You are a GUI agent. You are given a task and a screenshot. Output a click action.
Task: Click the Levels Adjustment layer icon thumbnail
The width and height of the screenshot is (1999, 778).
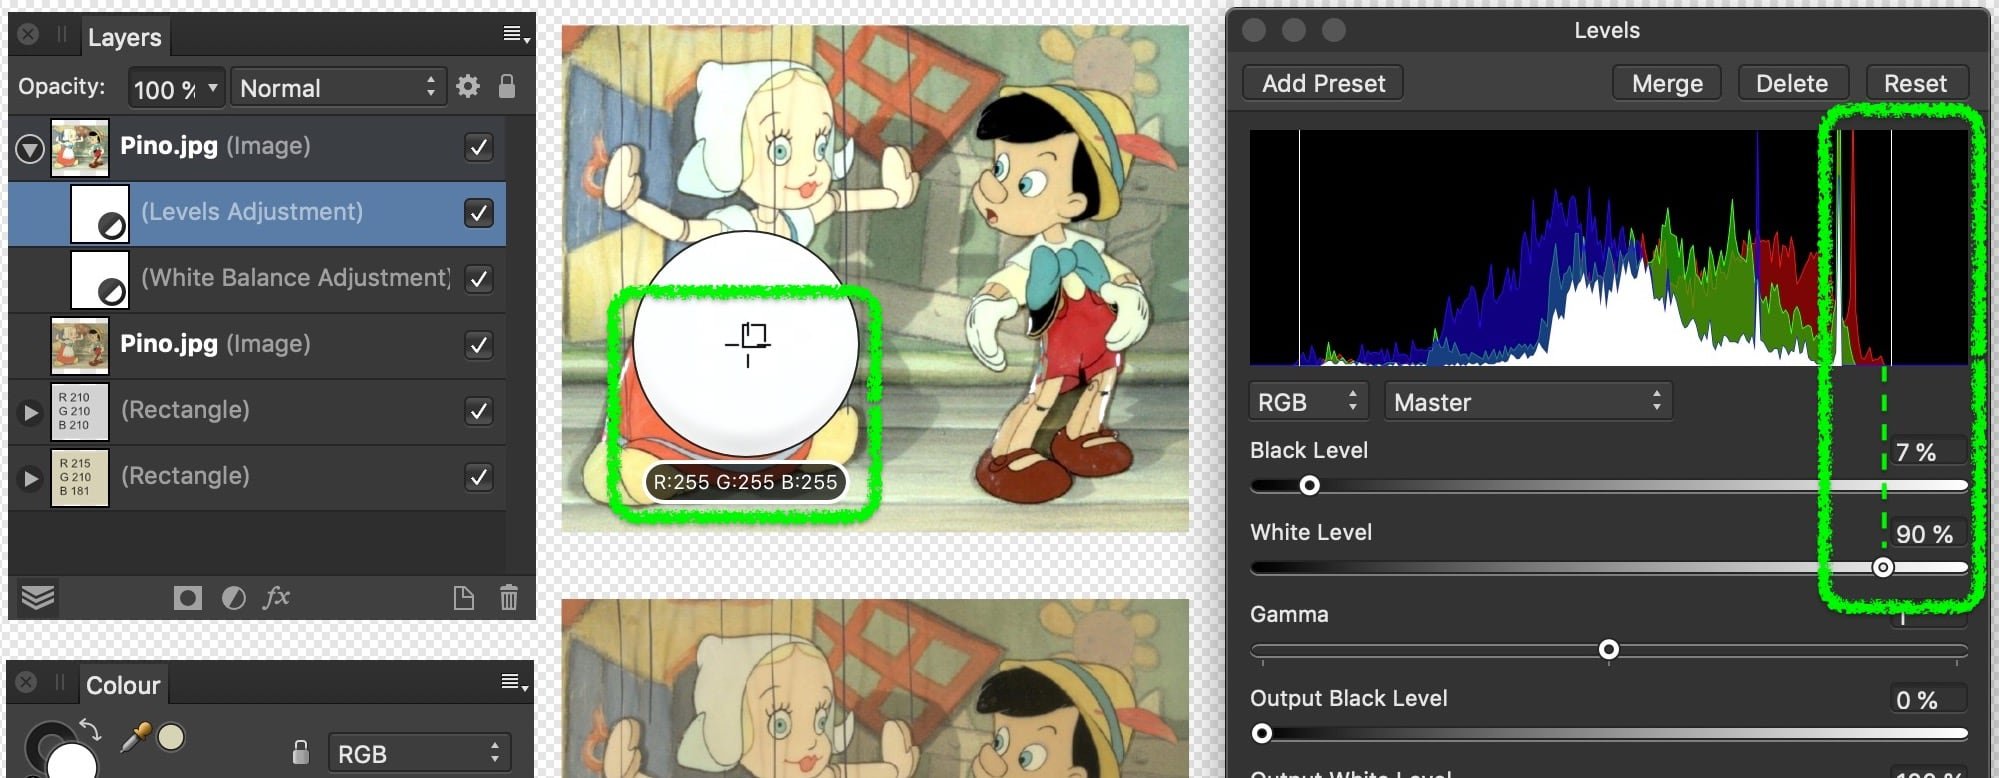pos(100,213)
